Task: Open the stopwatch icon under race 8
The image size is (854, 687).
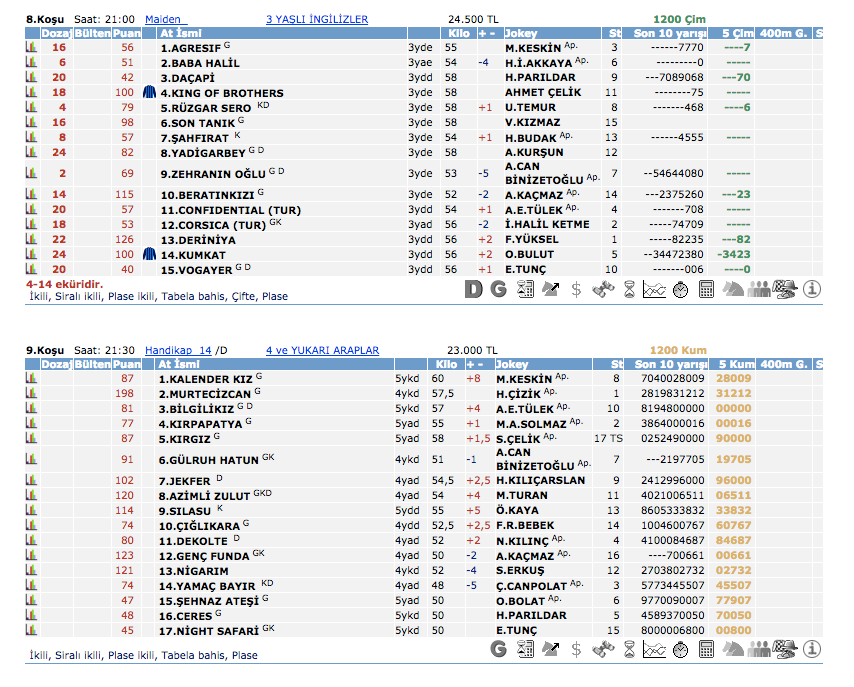Action: (x=680, y=290)
